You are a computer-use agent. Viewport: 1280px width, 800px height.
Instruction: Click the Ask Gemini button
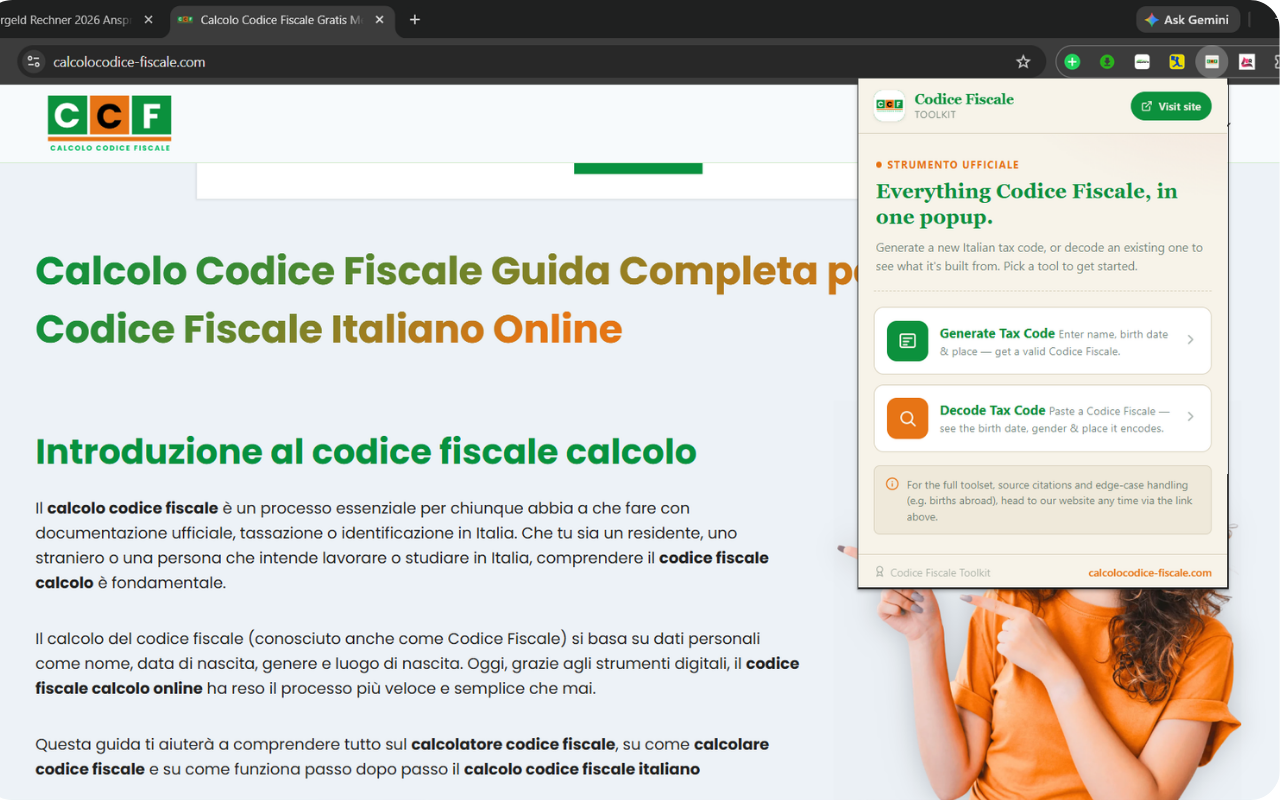1188,20
